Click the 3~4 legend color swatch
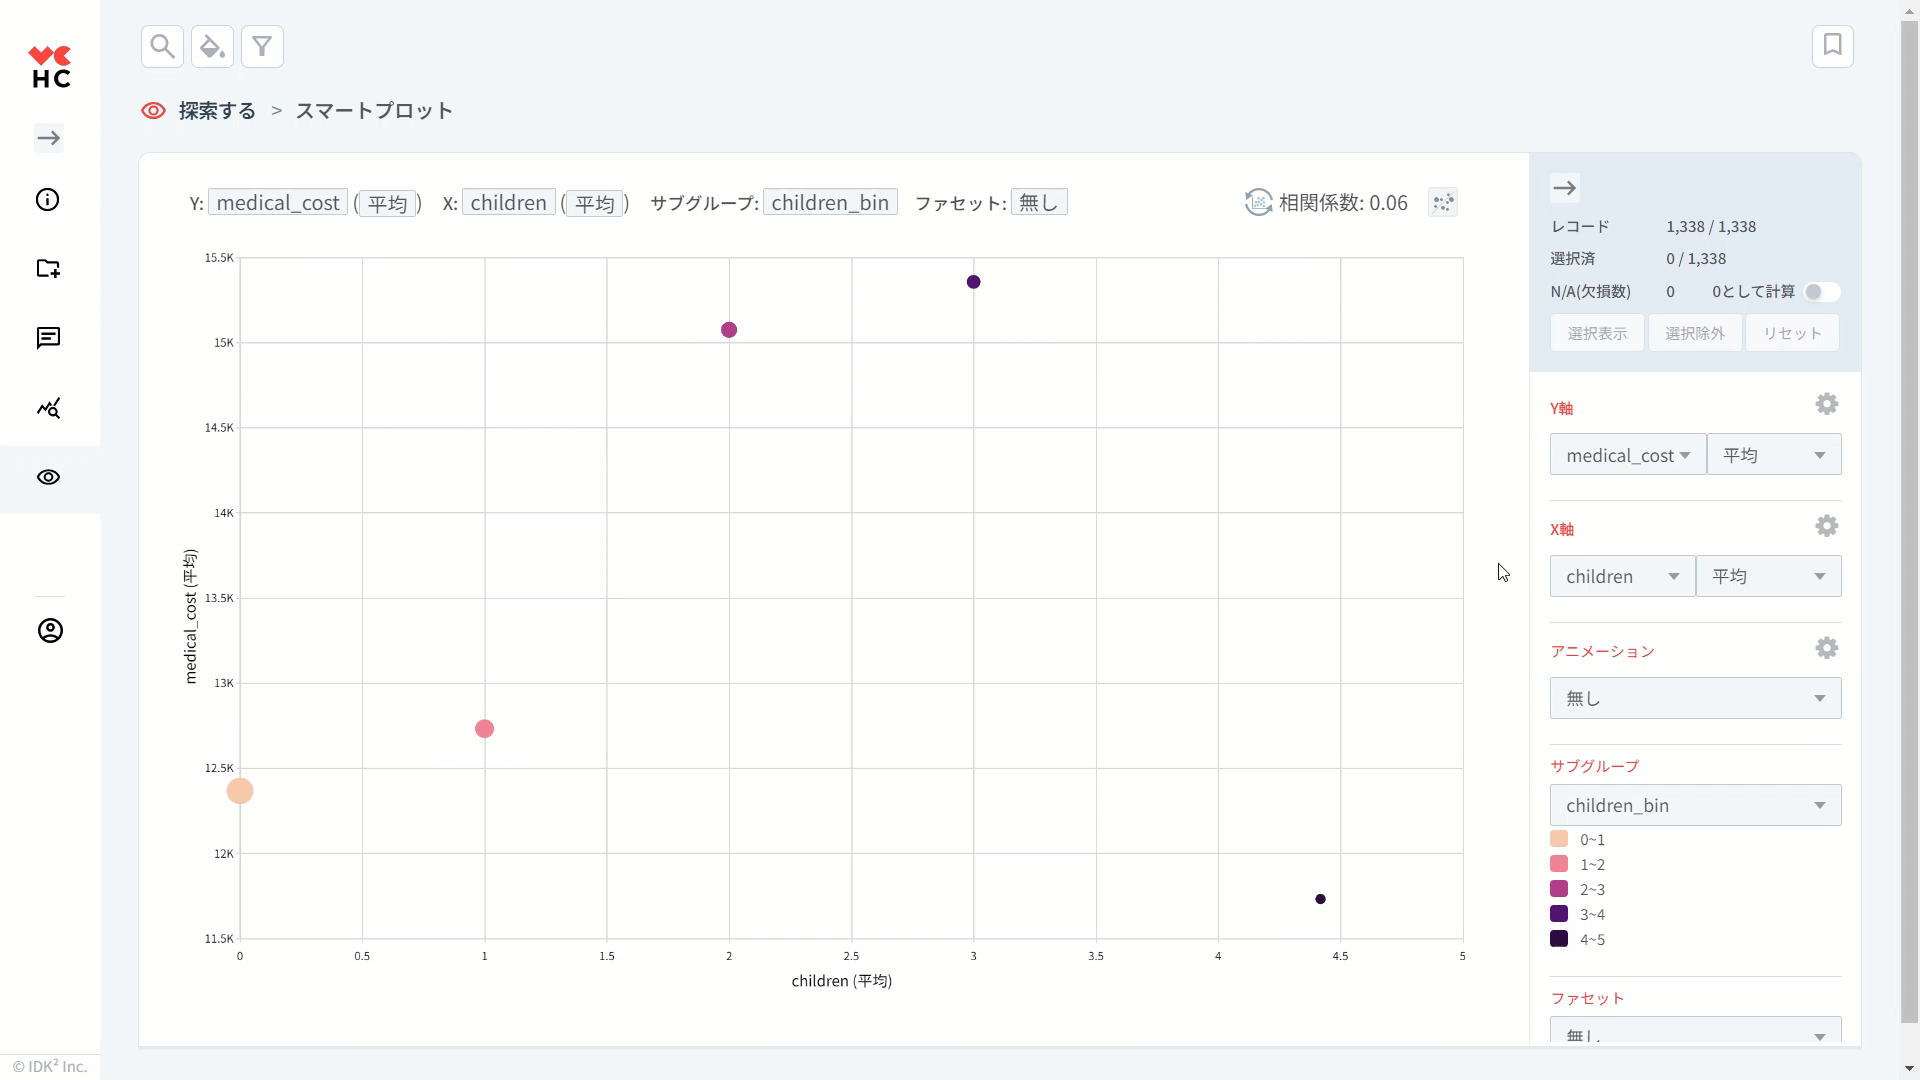Viewport: 1920px width, 1080px height. 1559,914
